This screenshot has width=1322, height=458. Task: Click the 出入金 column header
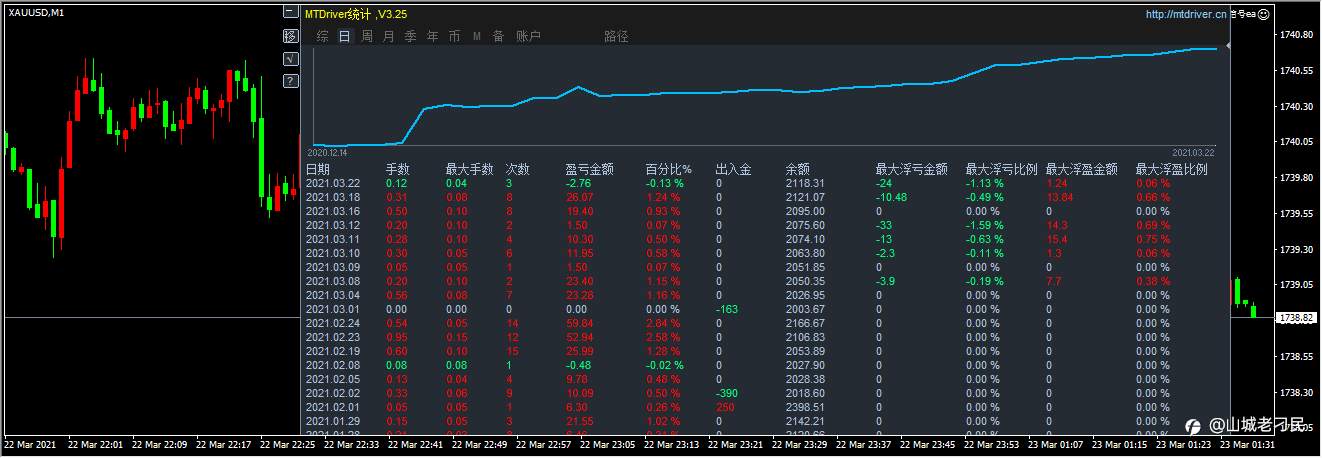pos(733,169)
